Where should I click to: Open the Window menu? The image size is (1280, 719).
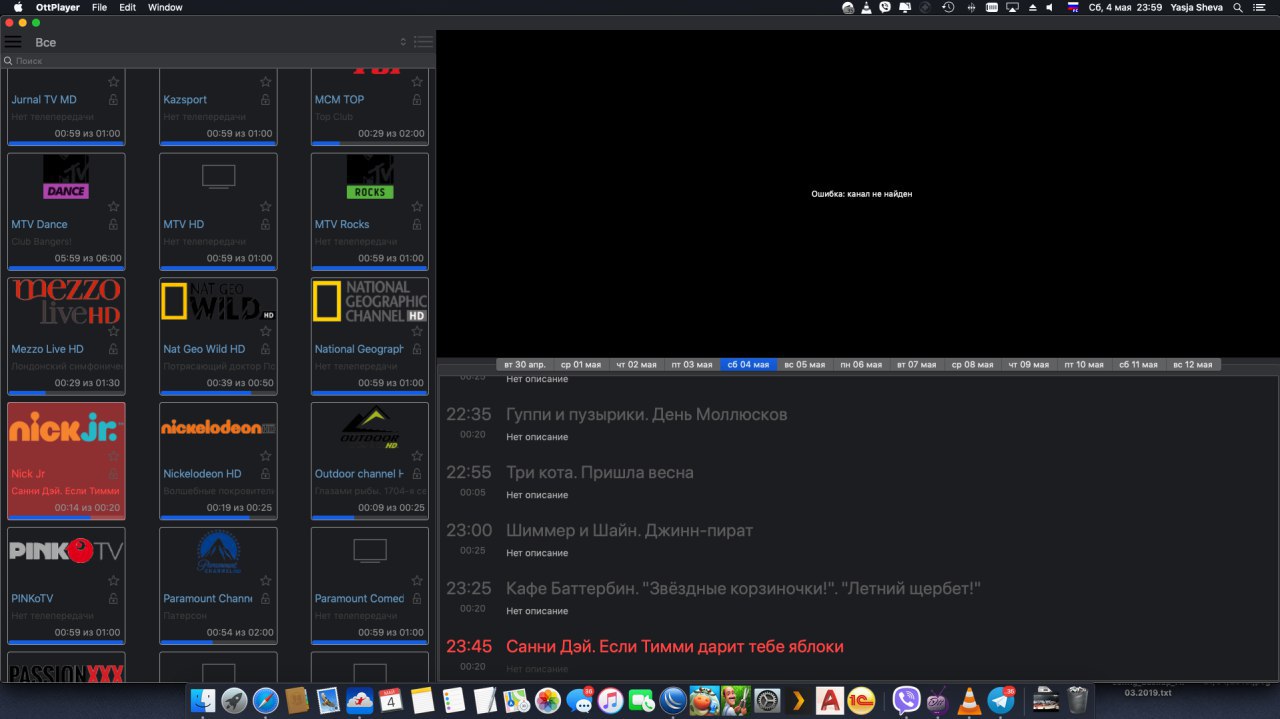tap(165, 7)
